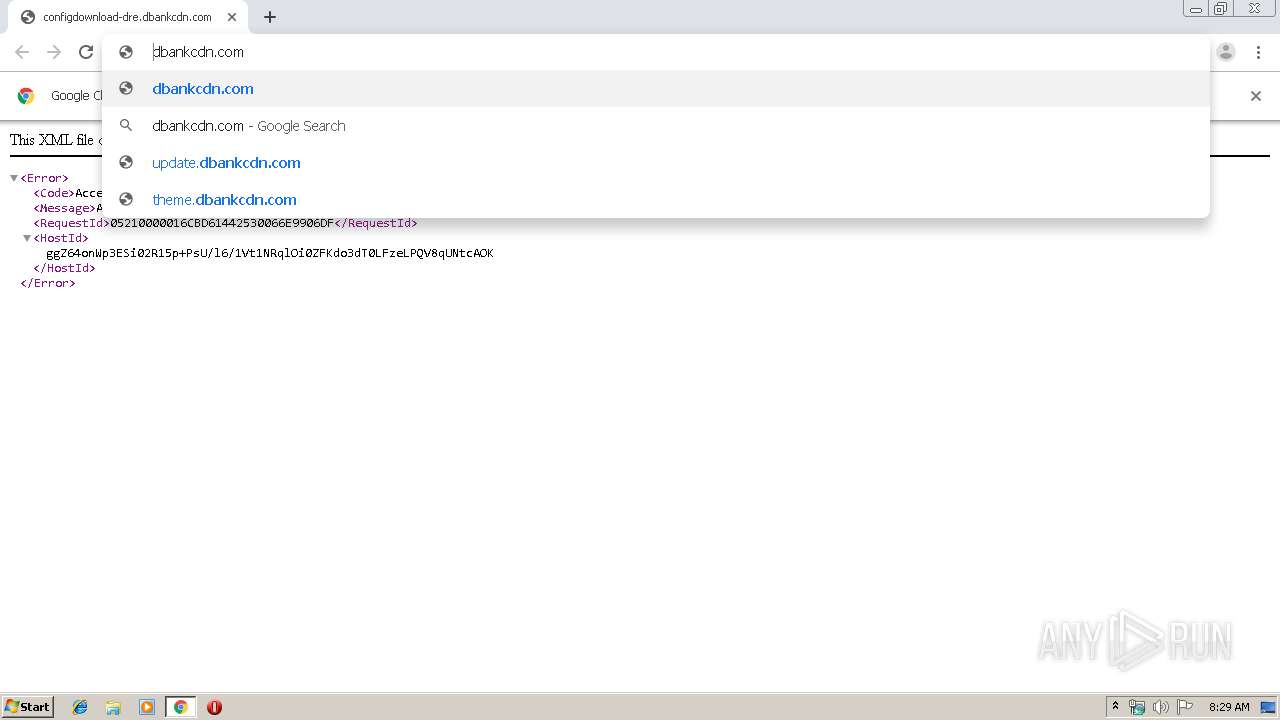Click the Chrome taskbar button
The width and height of the screenshot is (1280, 720).
pos(180,707)
